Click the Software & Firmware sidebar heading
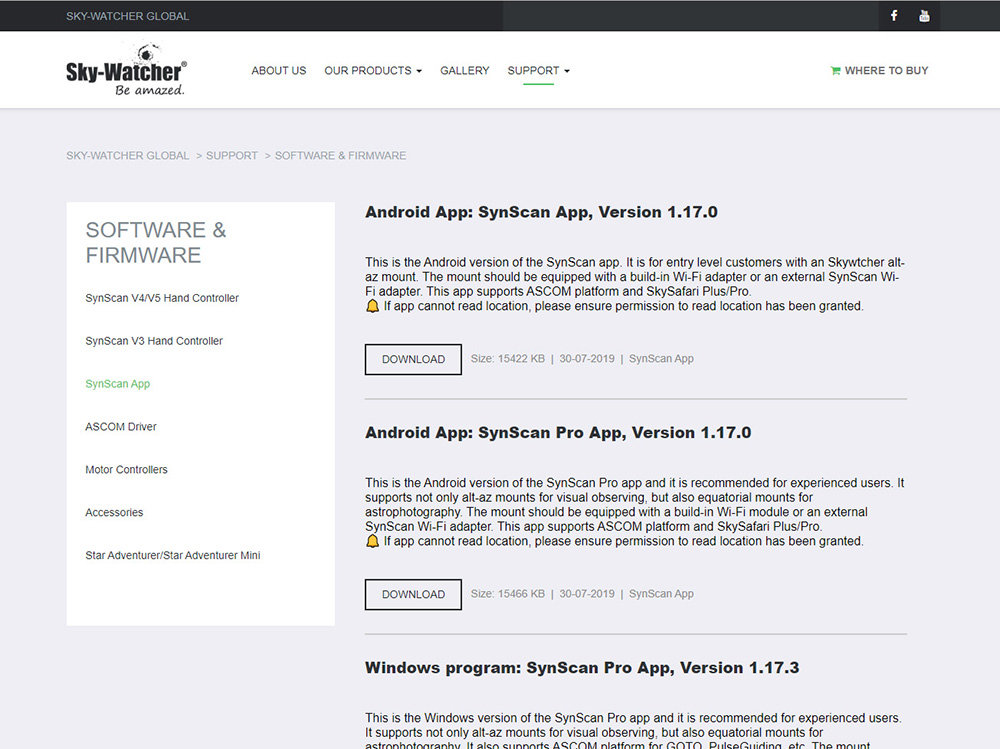This screenshot has width=1000, height=749. (x=156, y=242)
